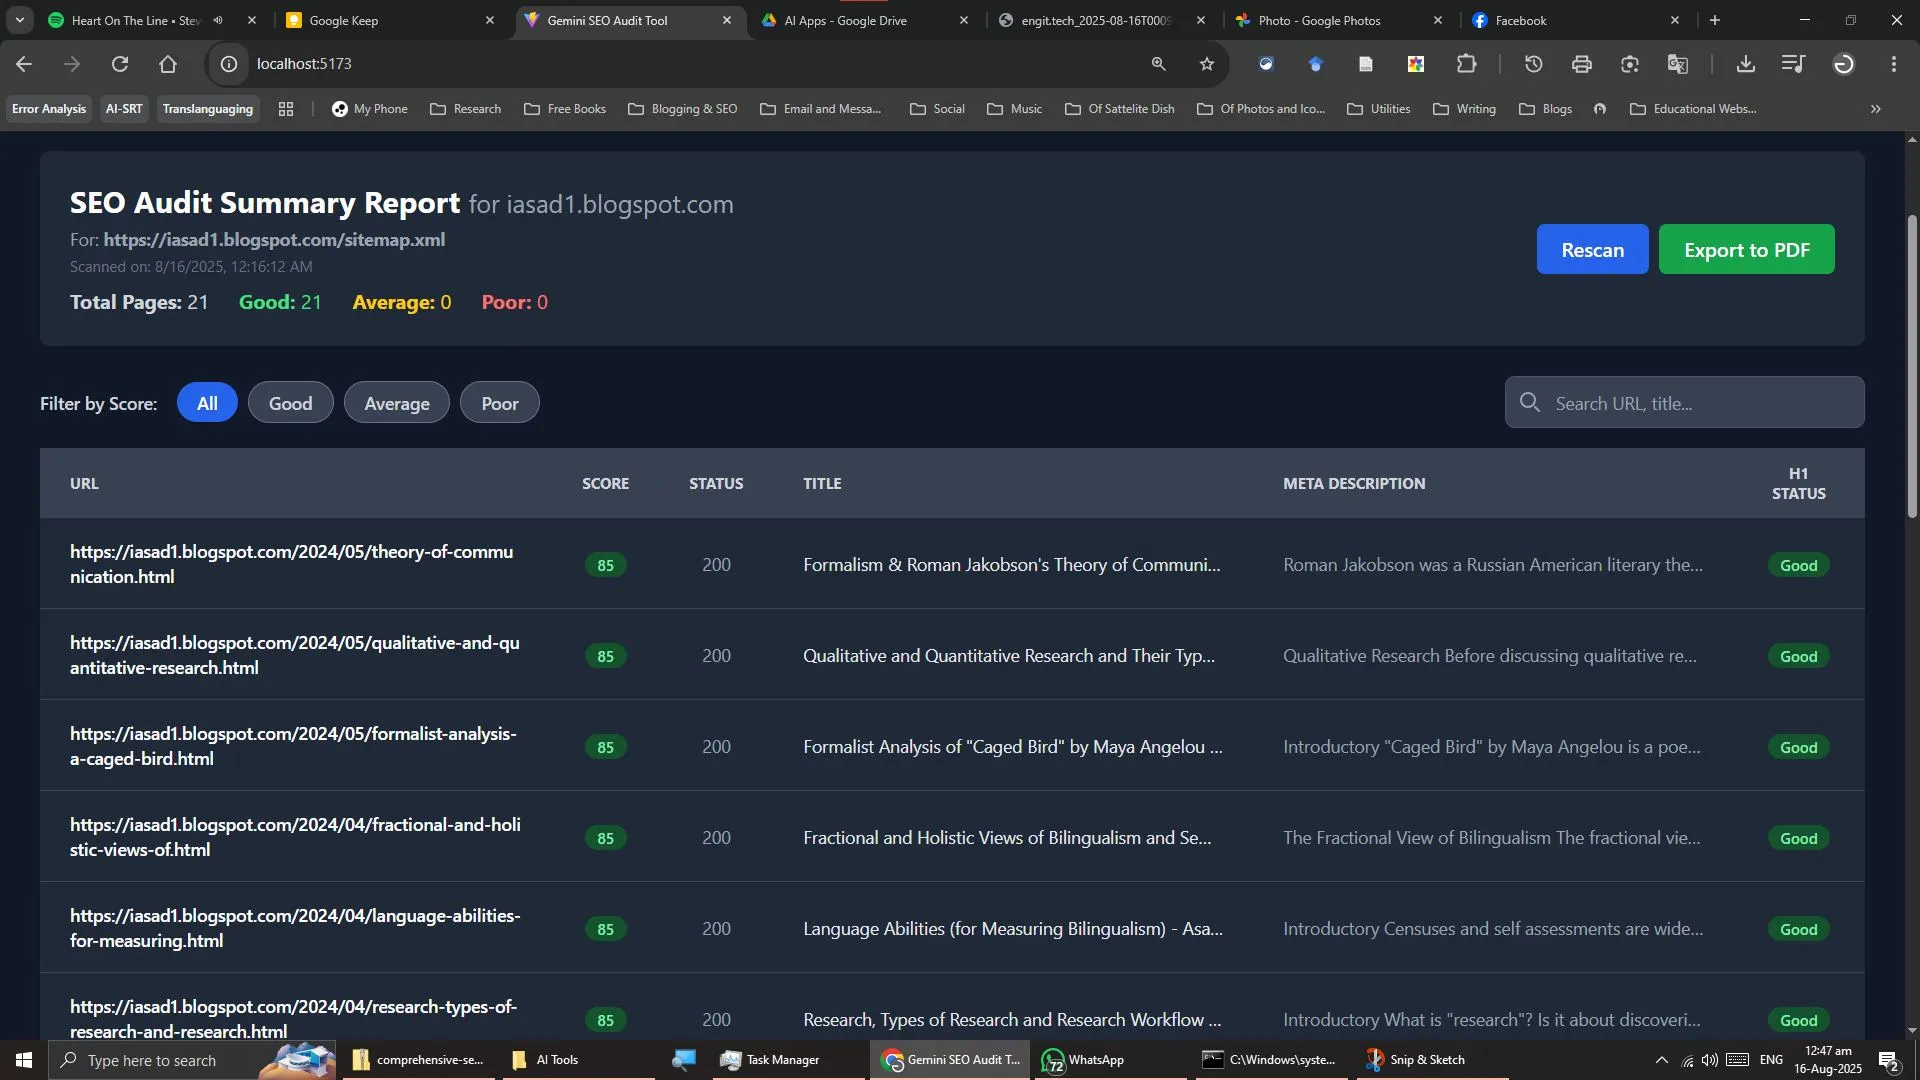Click the magnifier in the search field
This screenshot has height=1080, width=1920.
1530,402
